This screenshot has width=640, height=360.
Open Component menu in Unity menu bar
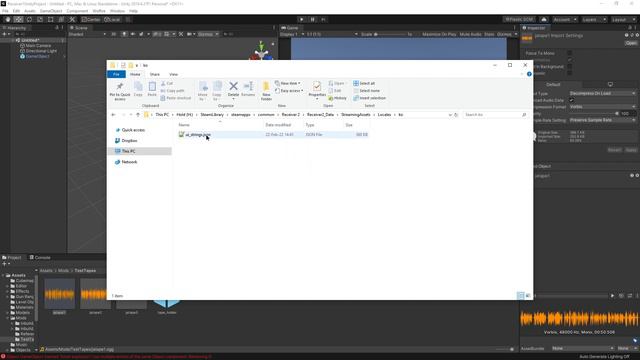(x=77, y=11)
